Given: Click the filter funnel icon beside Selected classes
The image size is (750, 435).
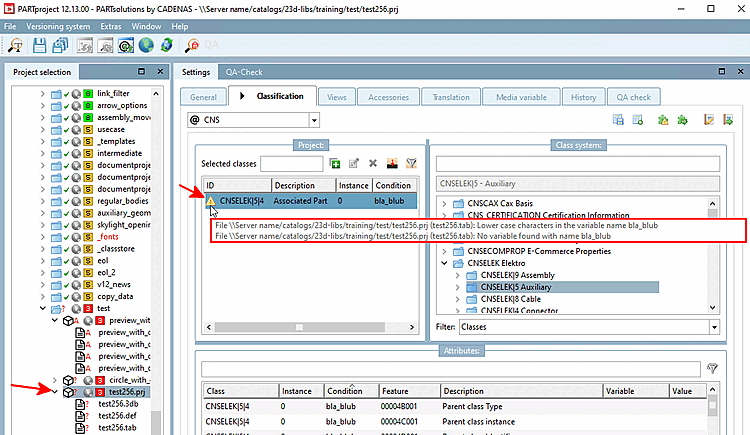Looking at the screenshot, I should click(x=411, y=164).
